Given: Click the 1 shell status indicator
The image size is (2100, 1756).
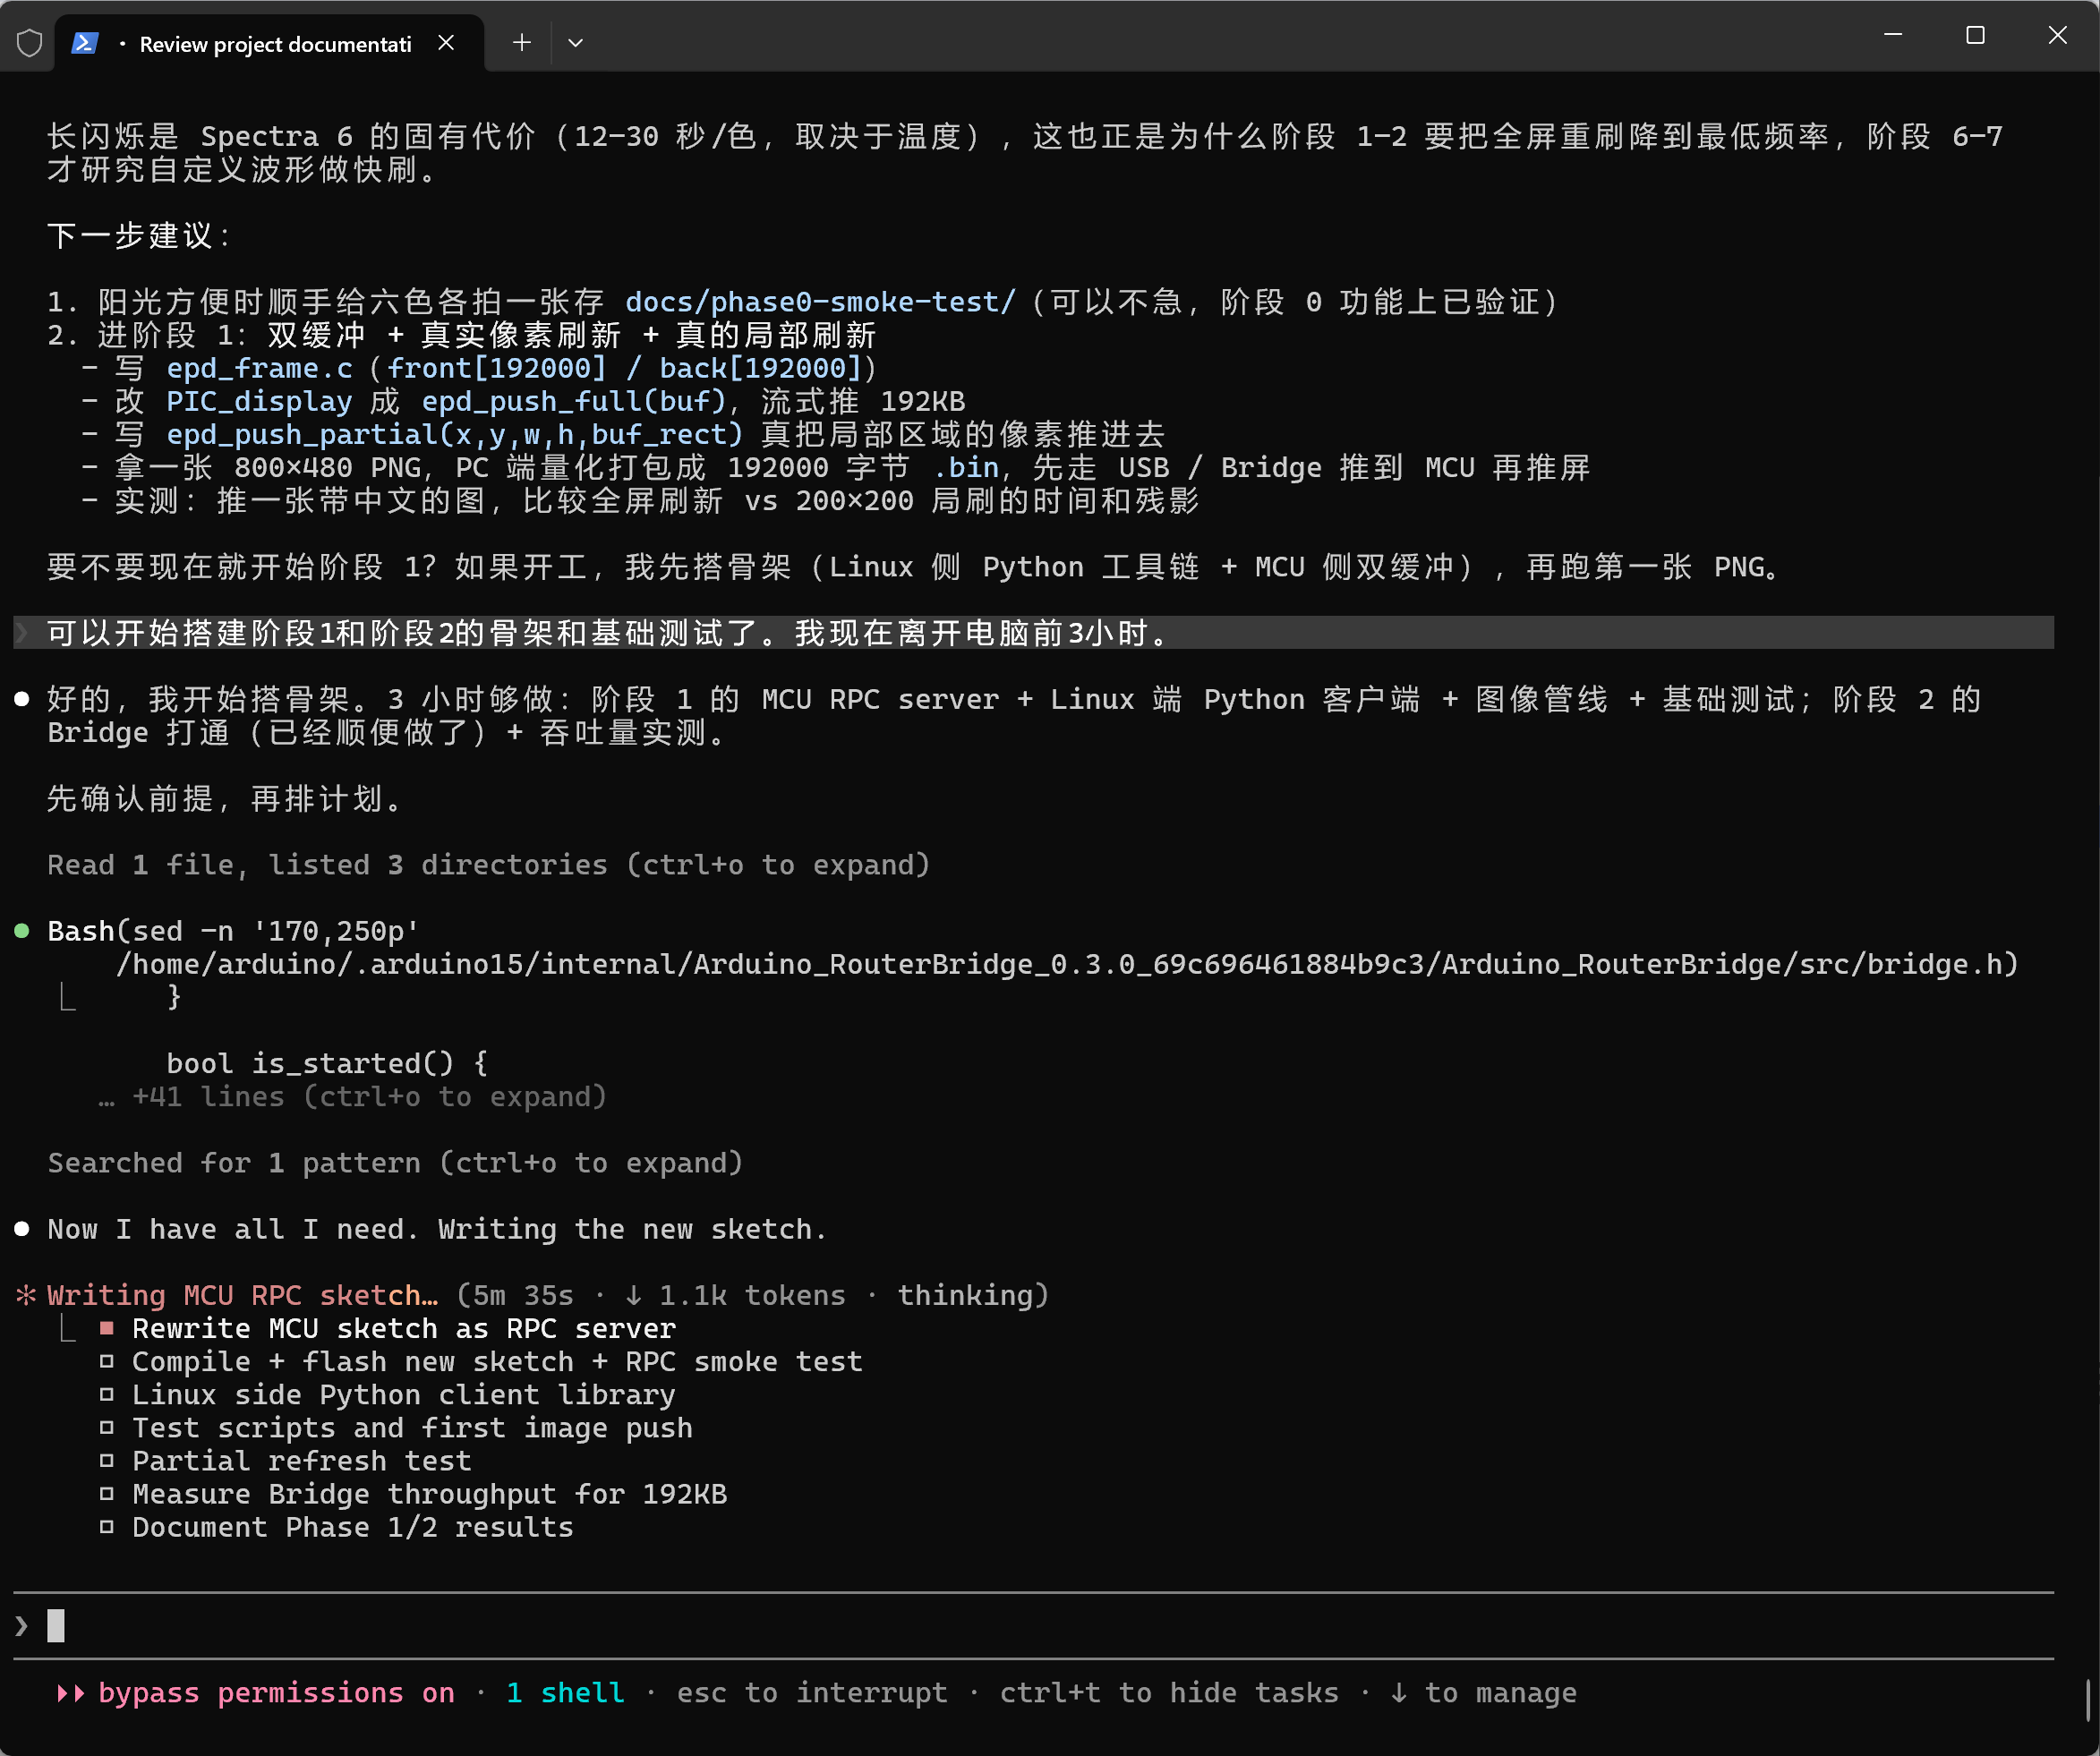Looking at the screenshot, I should click(x=565, y=1693).
